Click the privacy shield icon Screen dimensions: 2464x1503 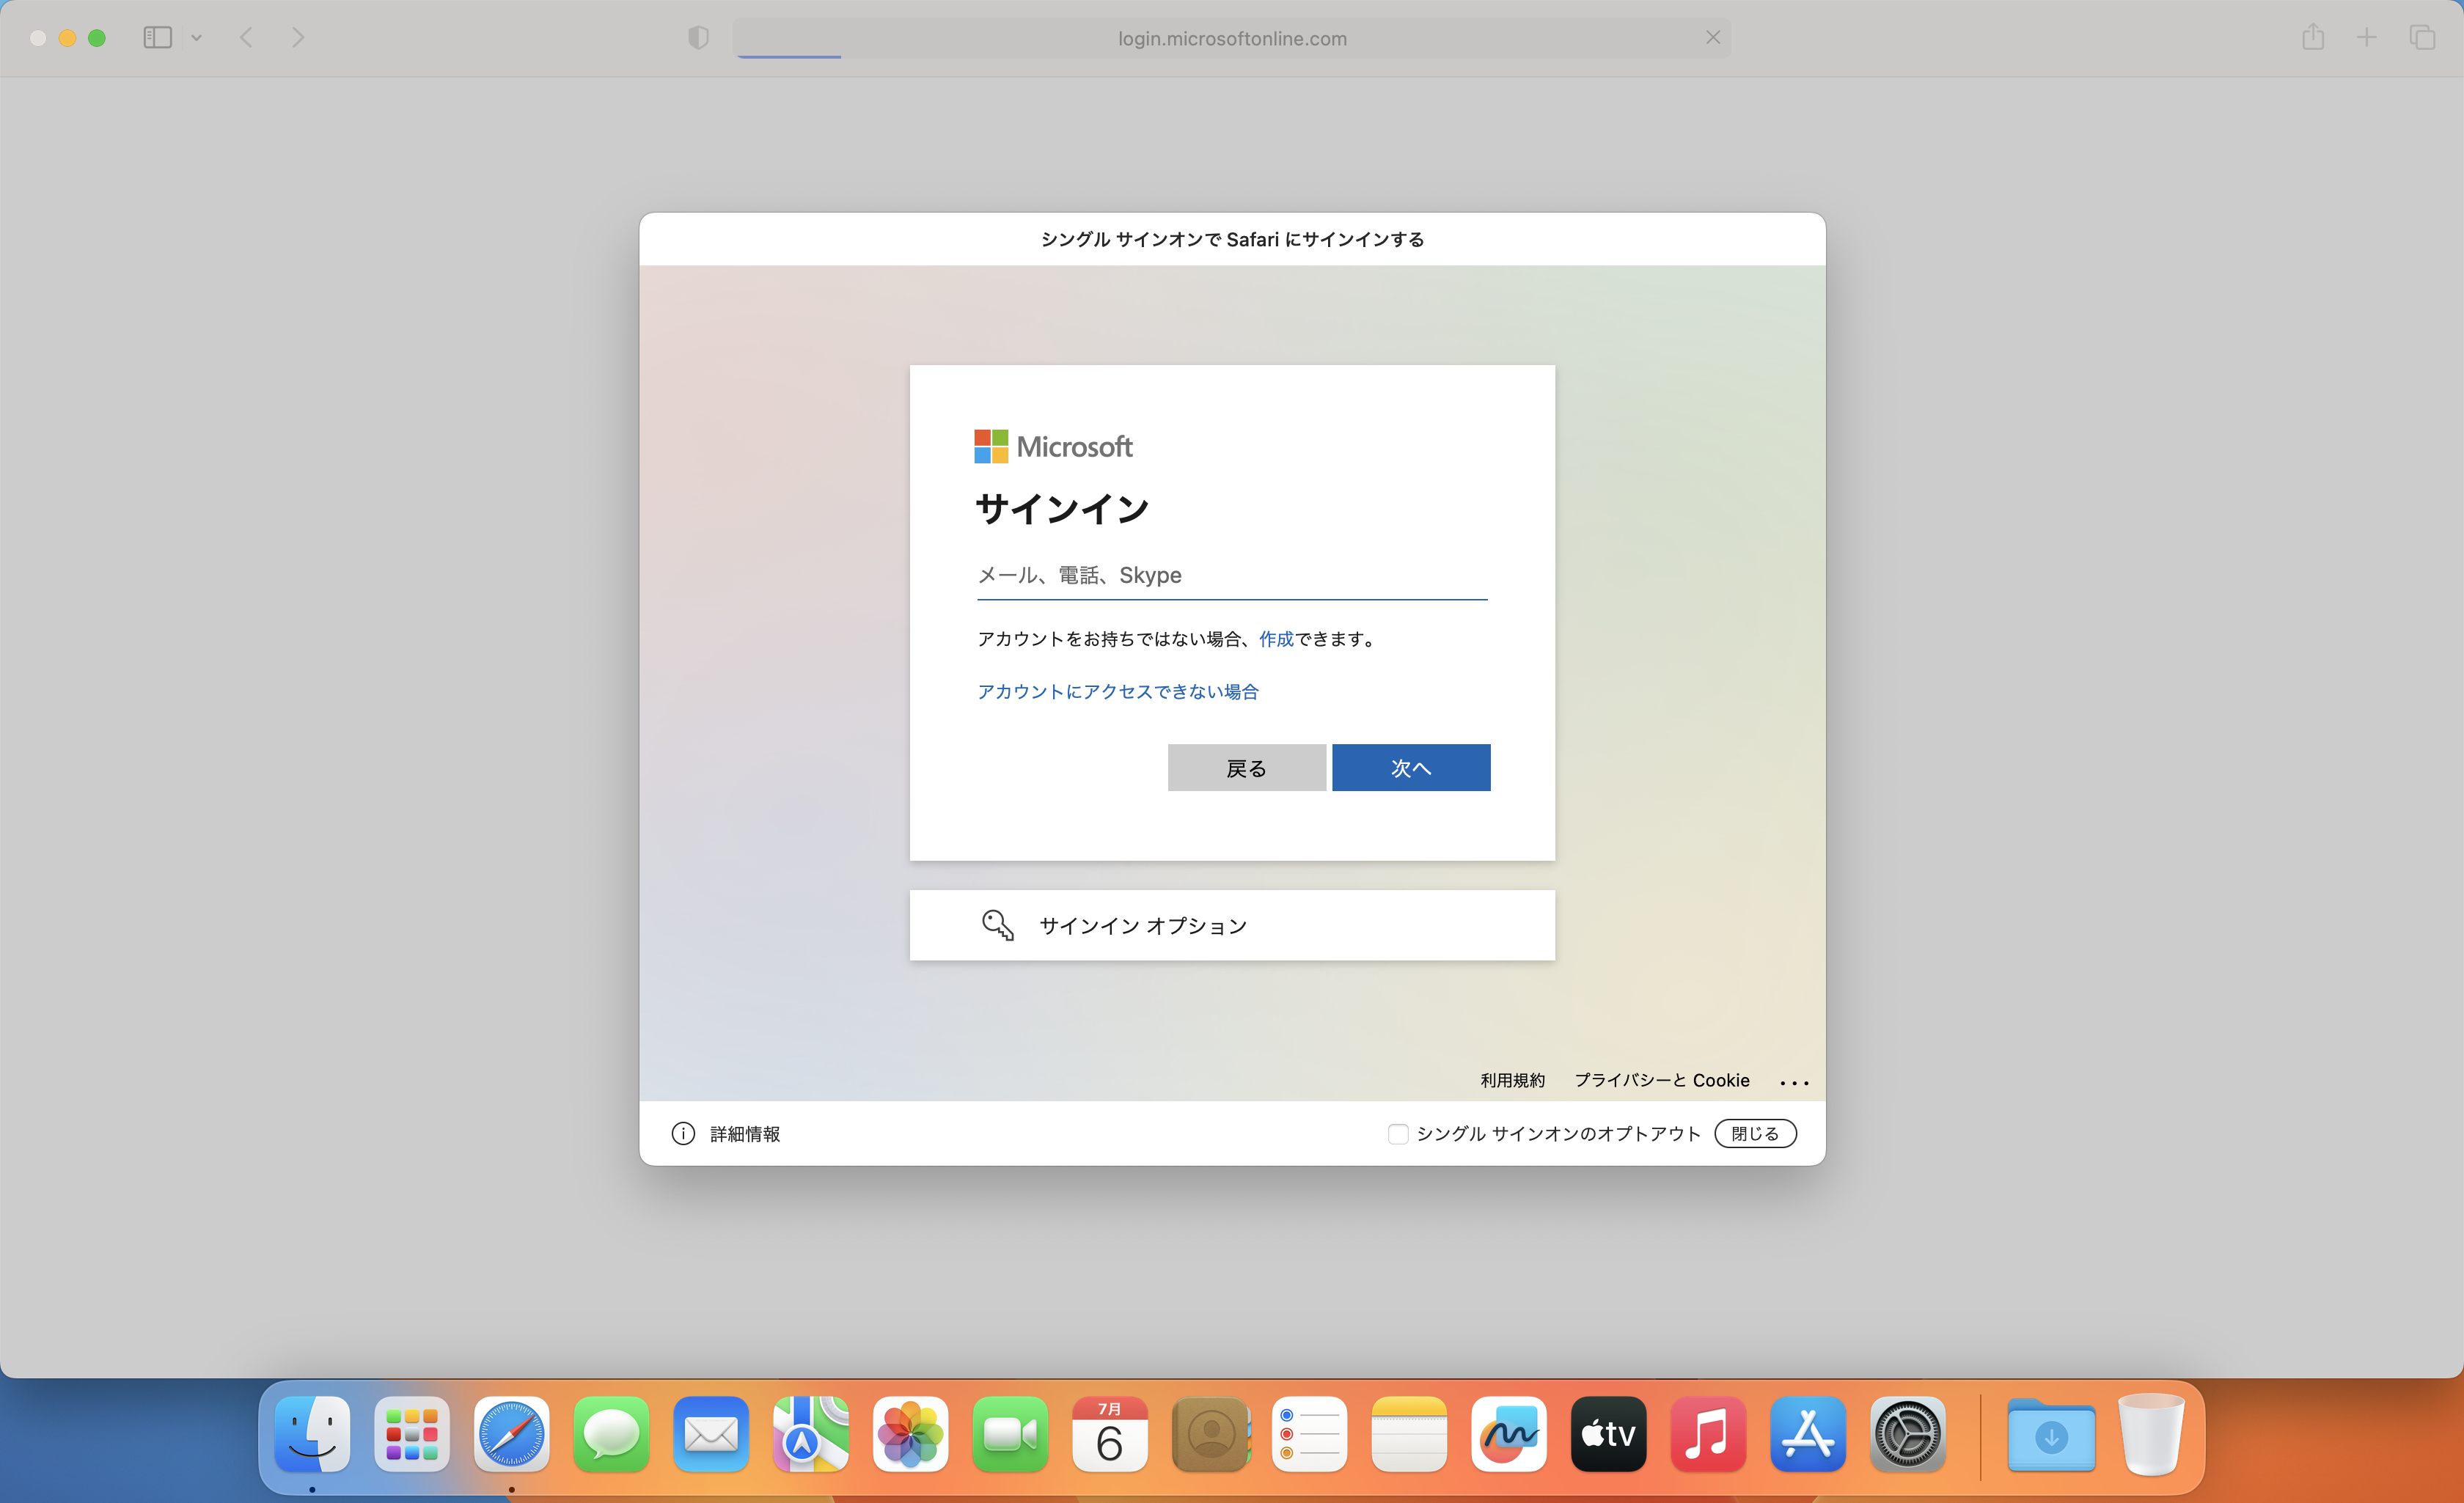[x=698, y=38]
